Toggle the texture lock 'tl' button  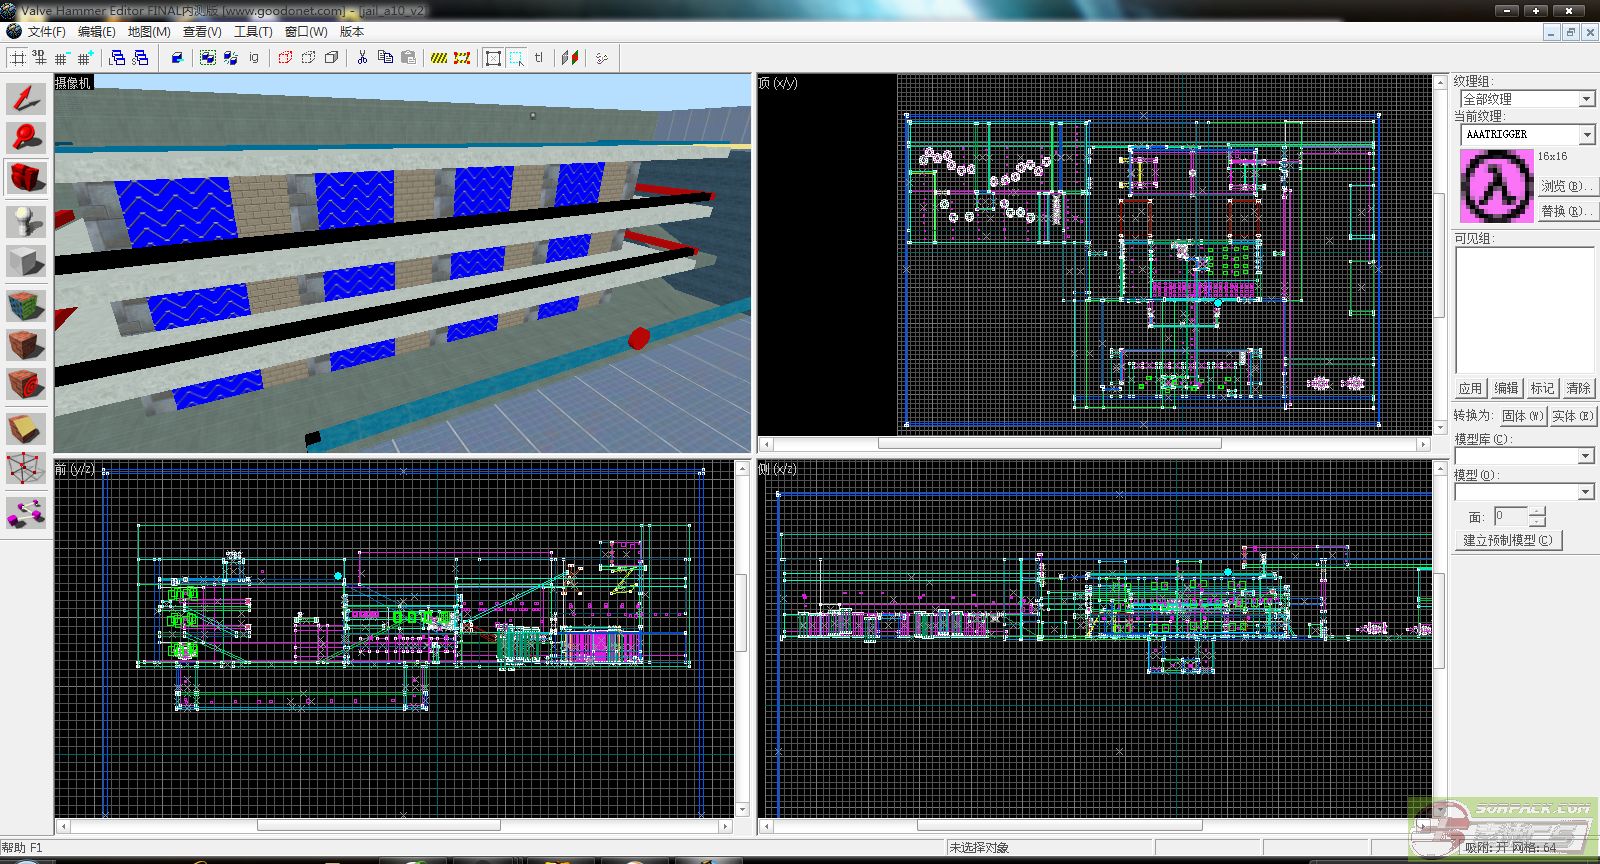[539, 58]
